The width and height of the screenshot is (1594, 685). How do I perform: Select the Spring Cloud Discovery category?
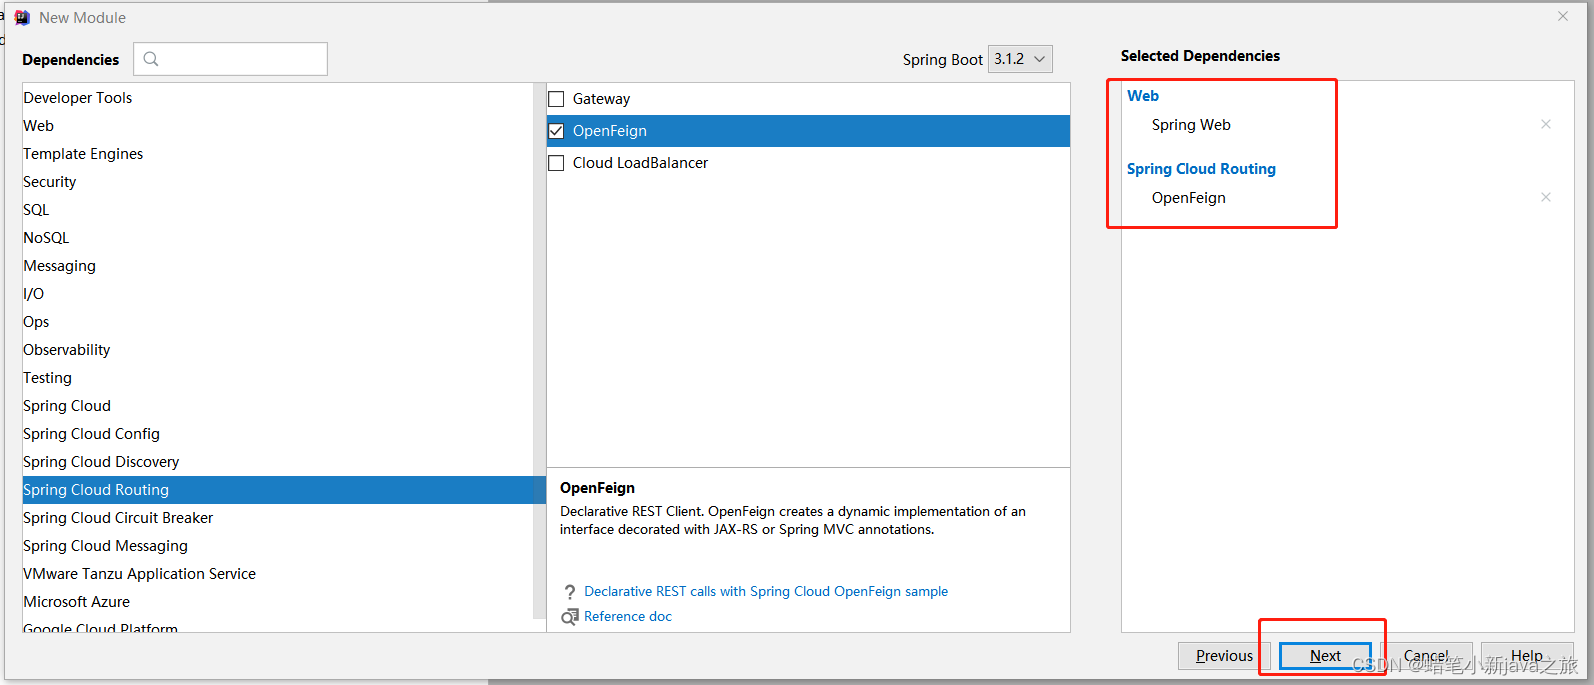278,462
